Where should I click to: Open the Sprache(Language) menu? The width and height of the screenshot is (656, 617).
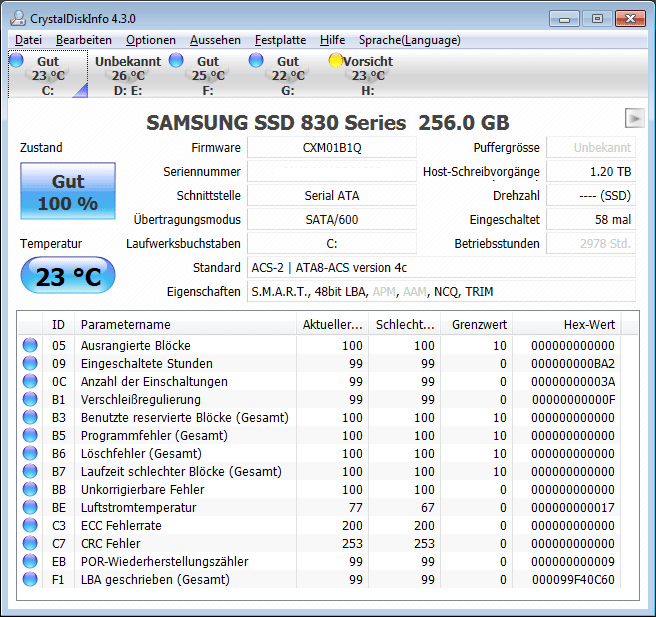point(410,40)
